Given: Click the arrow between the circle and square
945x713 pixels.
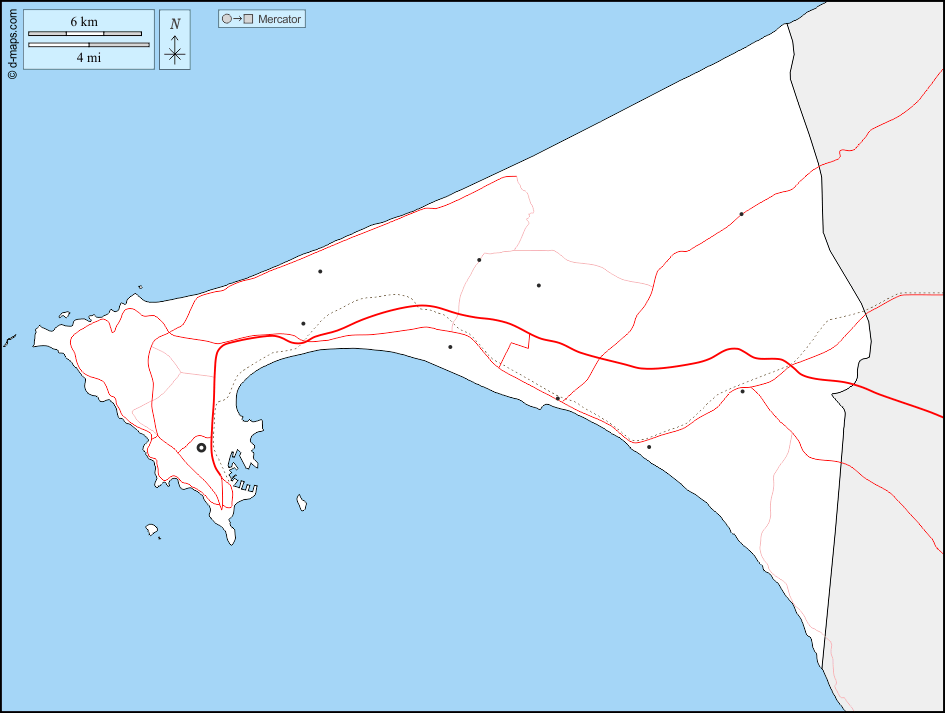Looking at the screenshot, I should point(237,19).
